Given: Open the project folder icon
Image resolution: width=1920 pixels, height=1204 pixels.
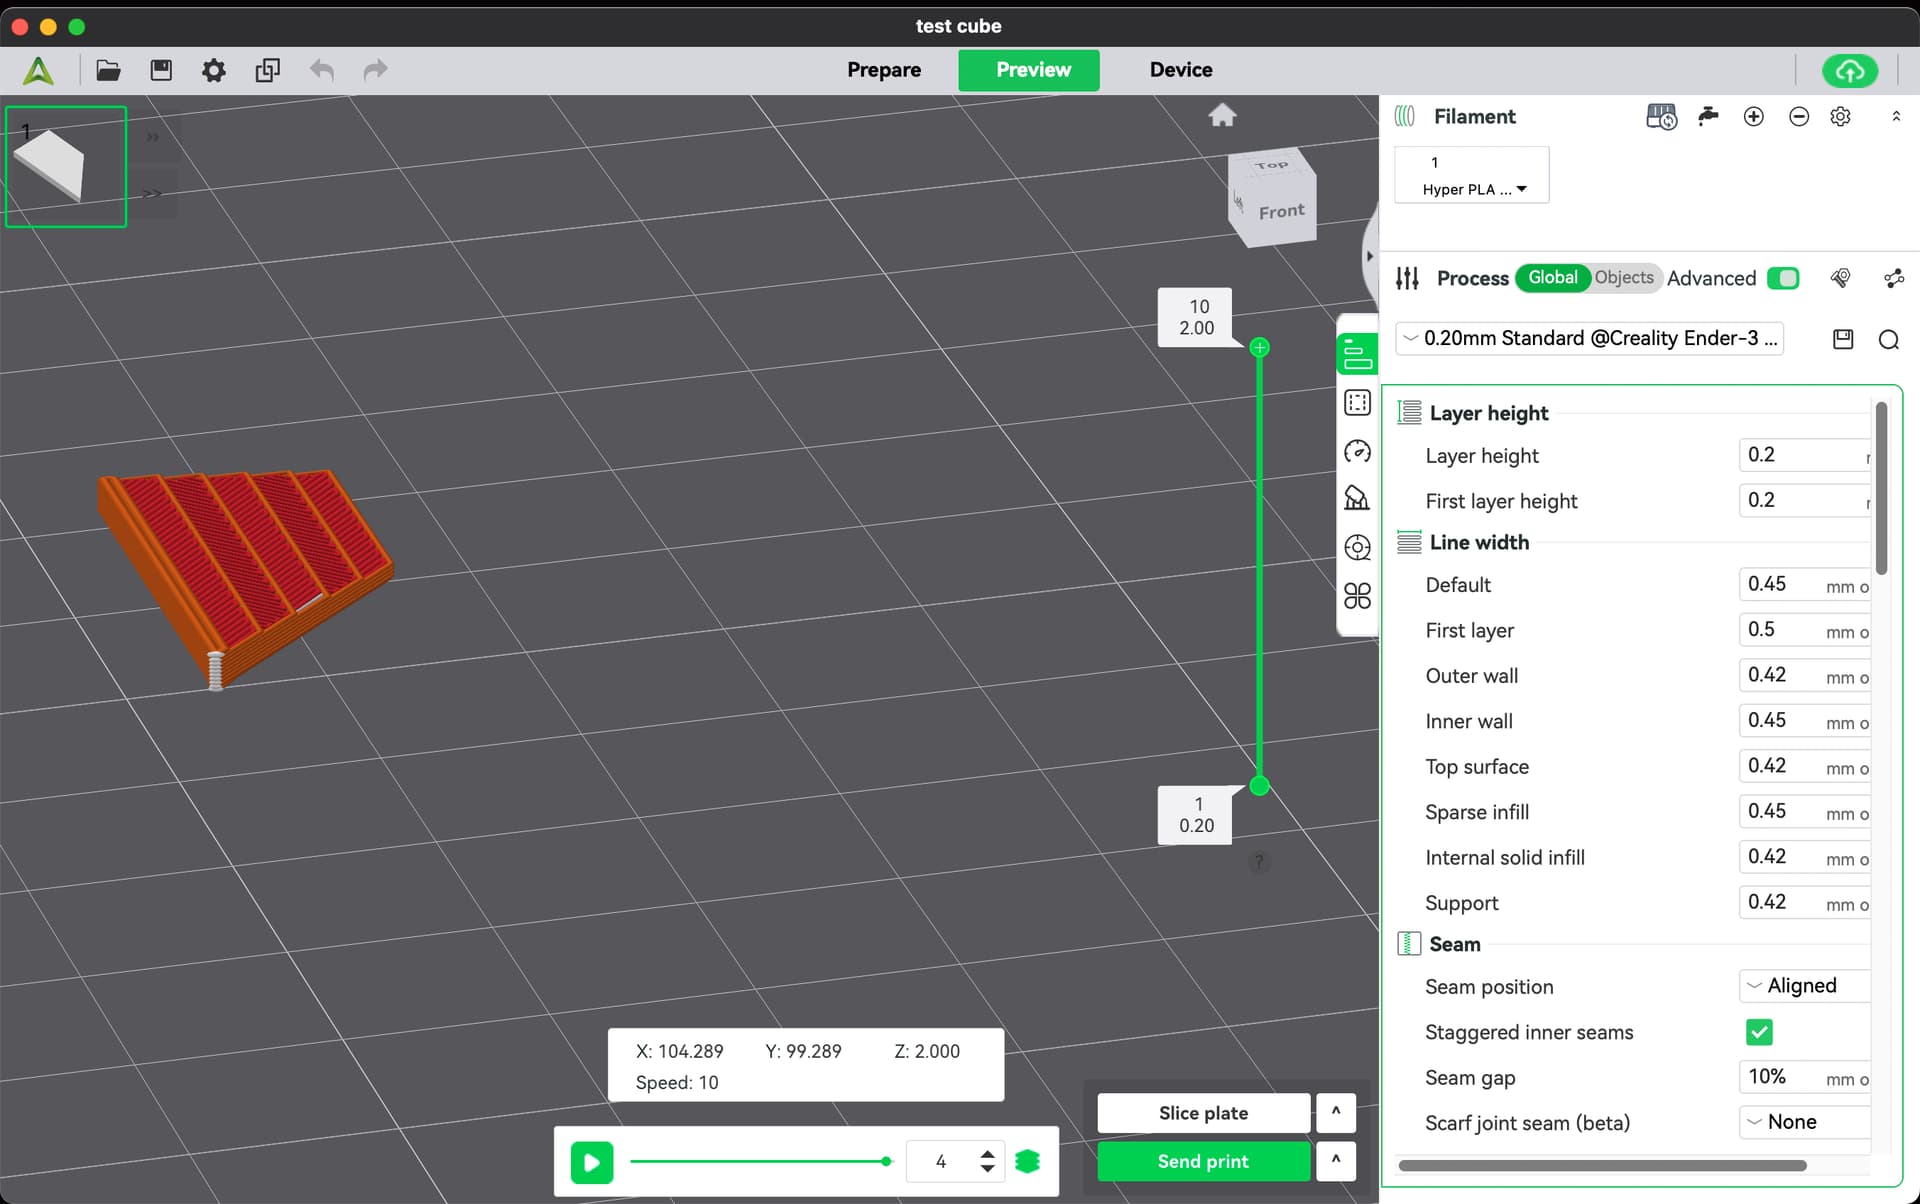Looking at the screenshot, I should [x=108, y=70].
